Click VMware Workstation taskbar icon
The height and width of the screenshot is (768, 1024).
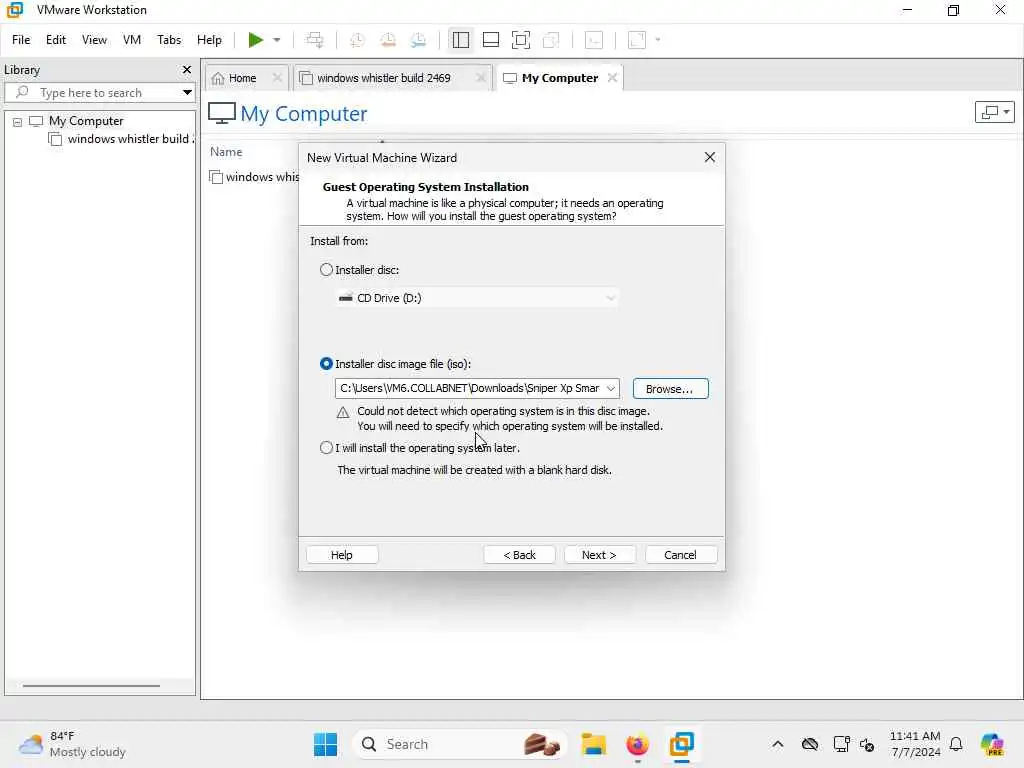coord(681,744)
